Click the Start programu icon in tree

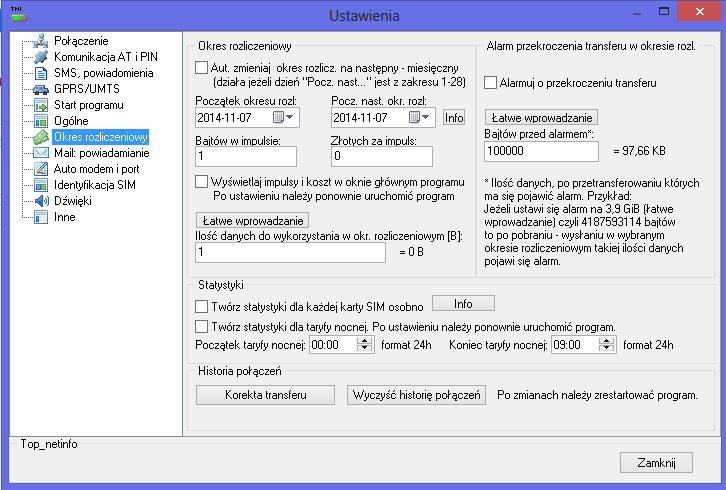click(41, 105)
